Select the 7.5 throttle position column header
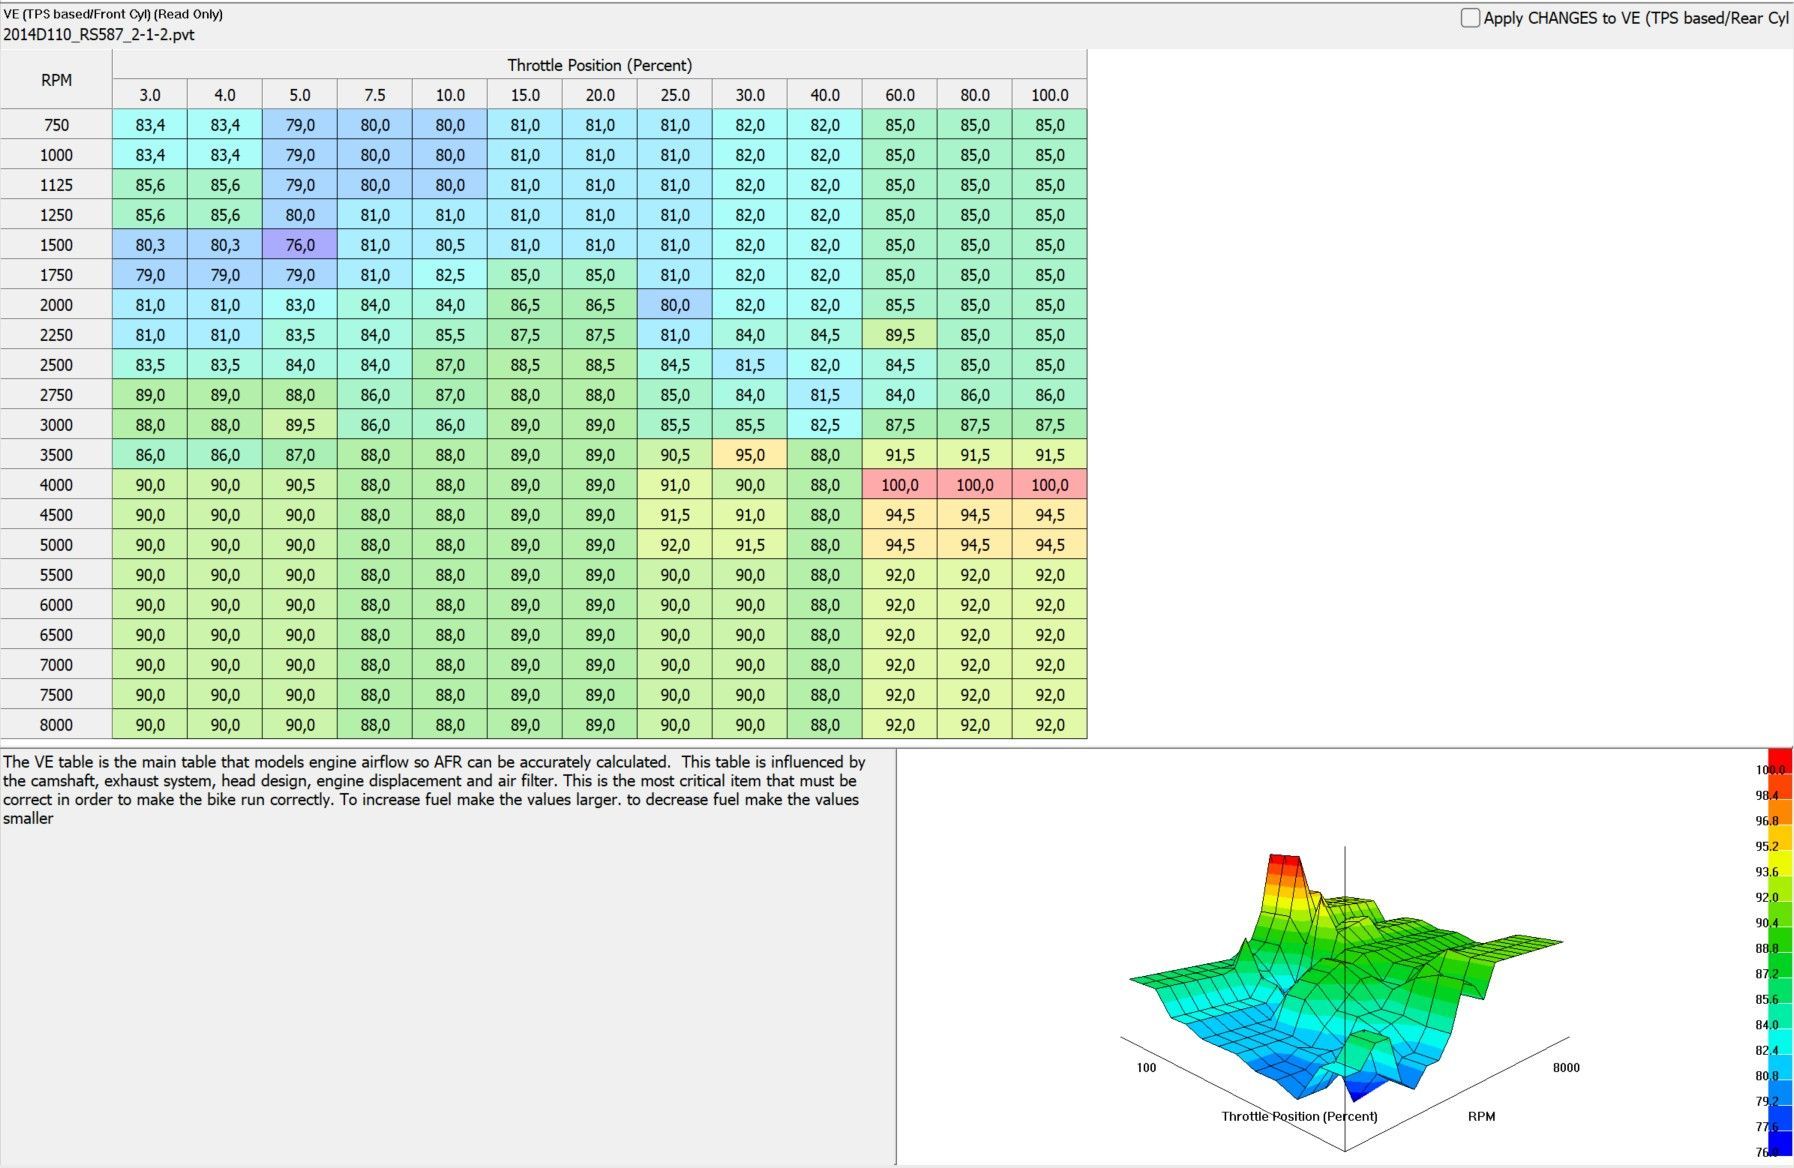 pos(375,95)
